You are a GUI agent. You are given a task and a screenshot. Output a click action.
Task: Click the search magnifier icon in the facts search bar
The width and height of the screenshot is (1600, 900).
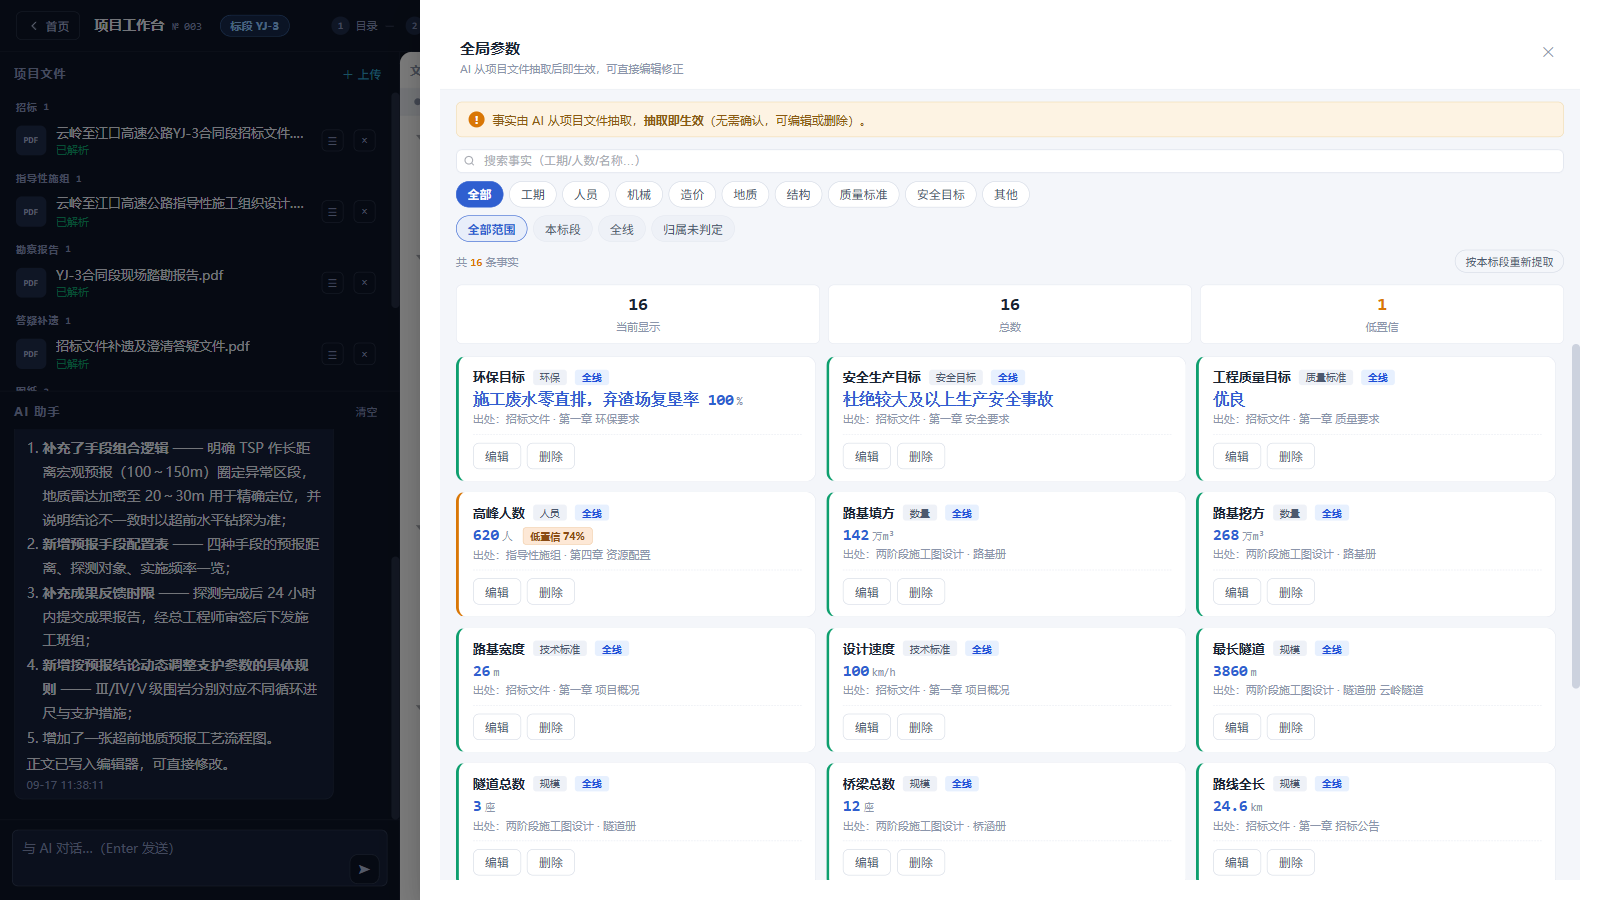(469, 161)
